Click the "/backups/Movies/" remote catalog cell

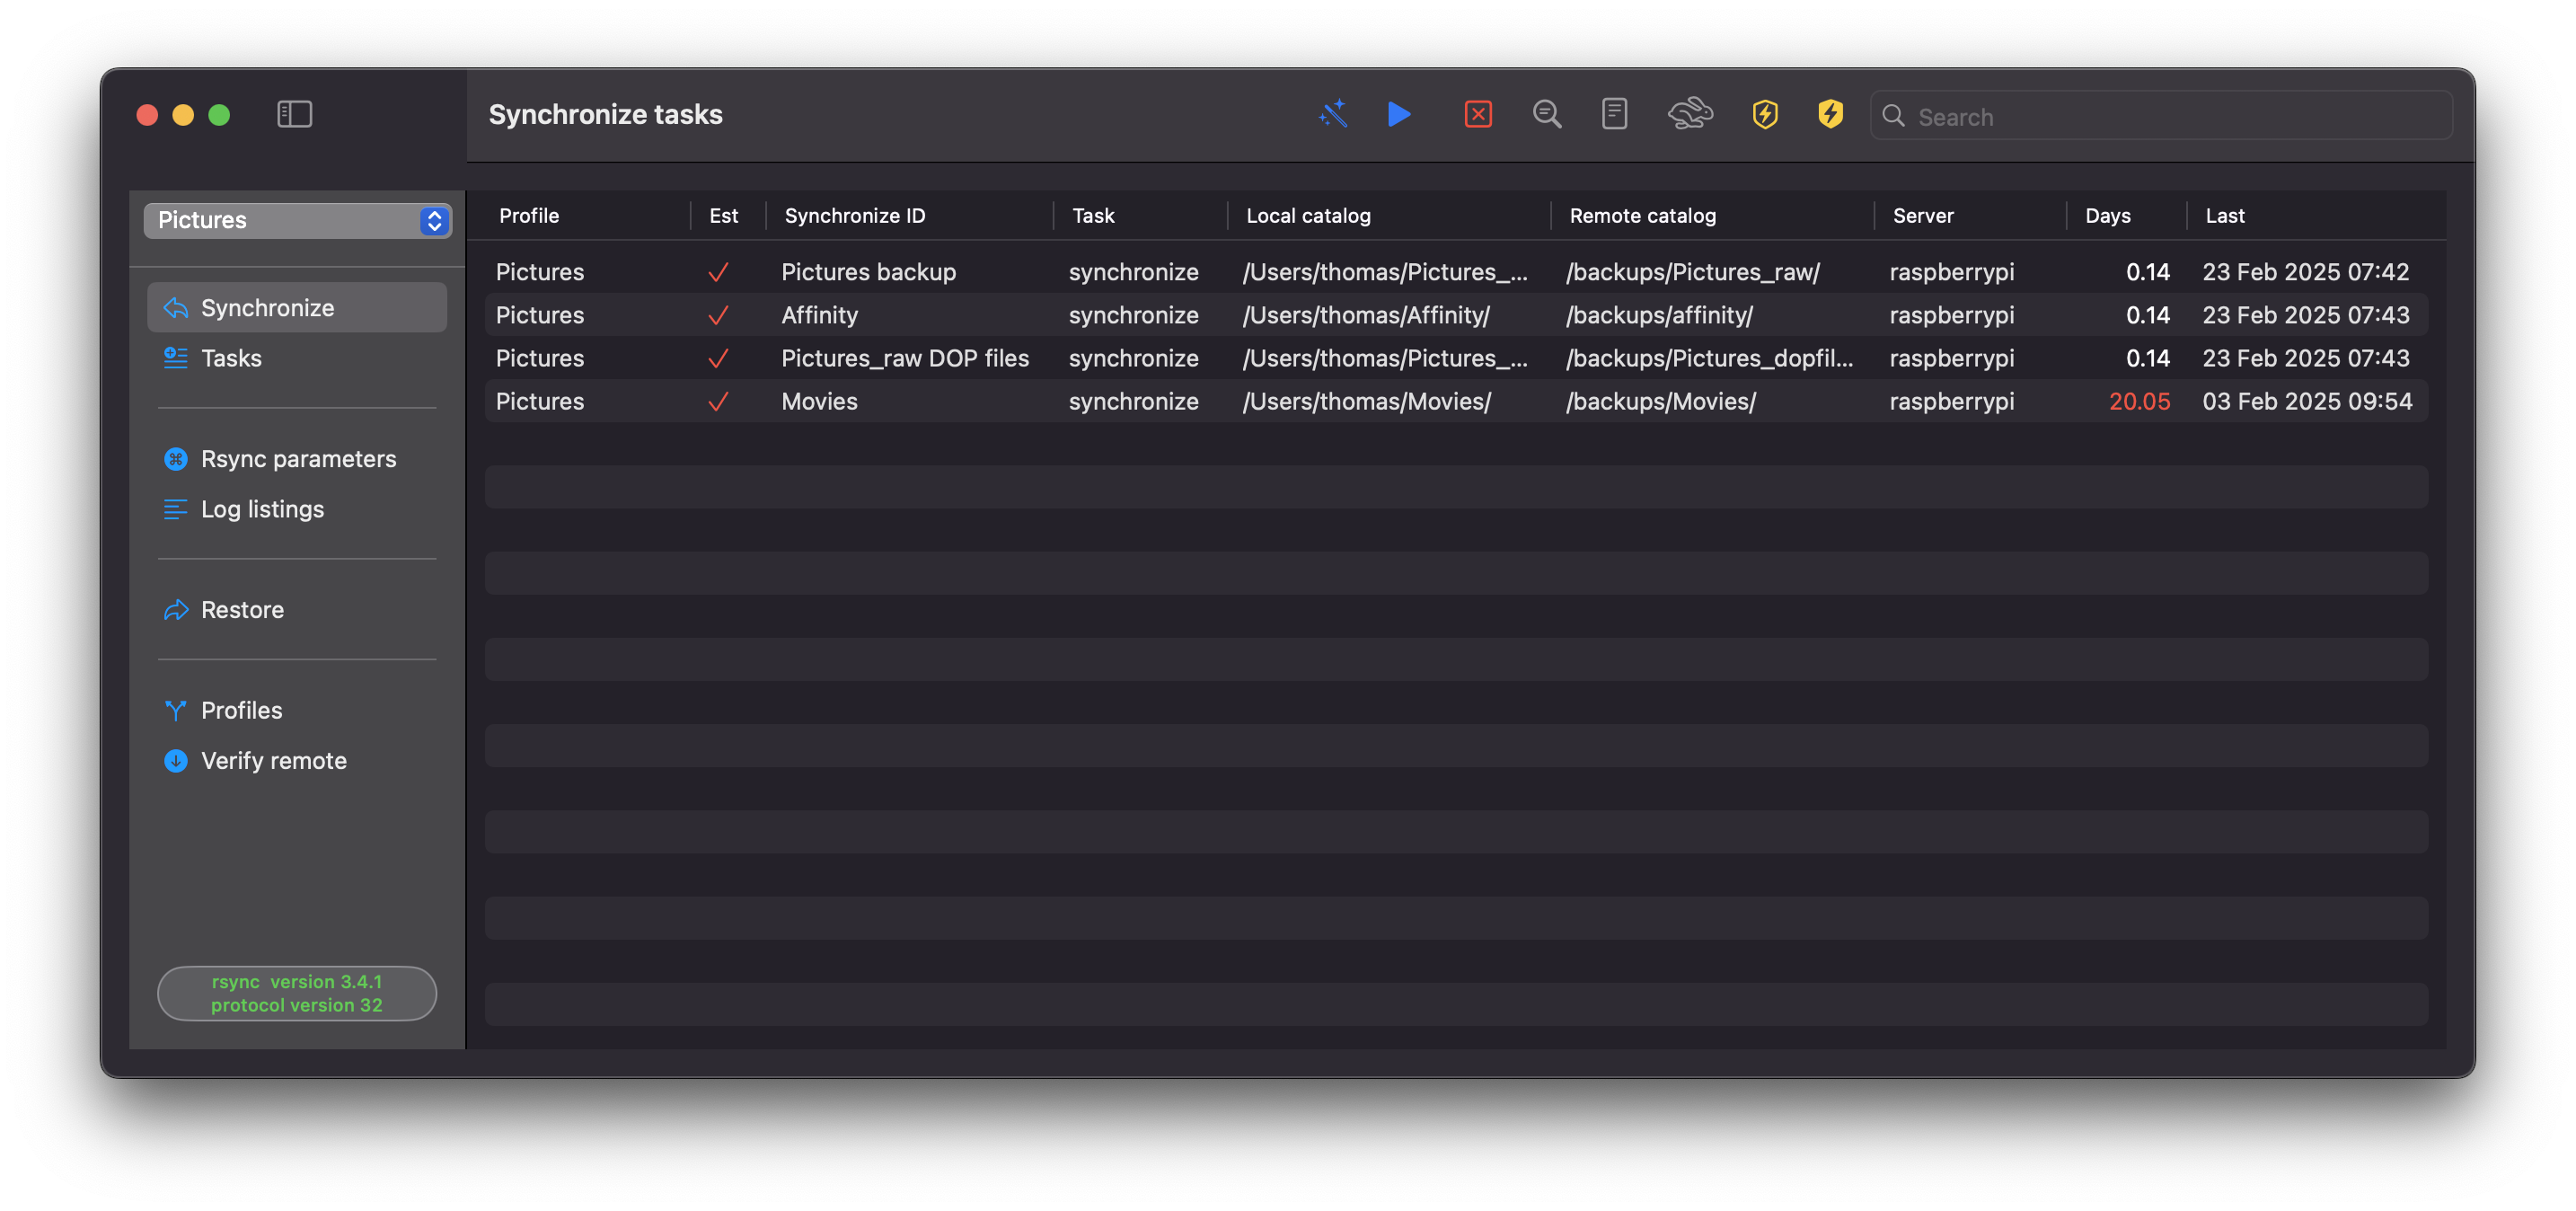1660,401
